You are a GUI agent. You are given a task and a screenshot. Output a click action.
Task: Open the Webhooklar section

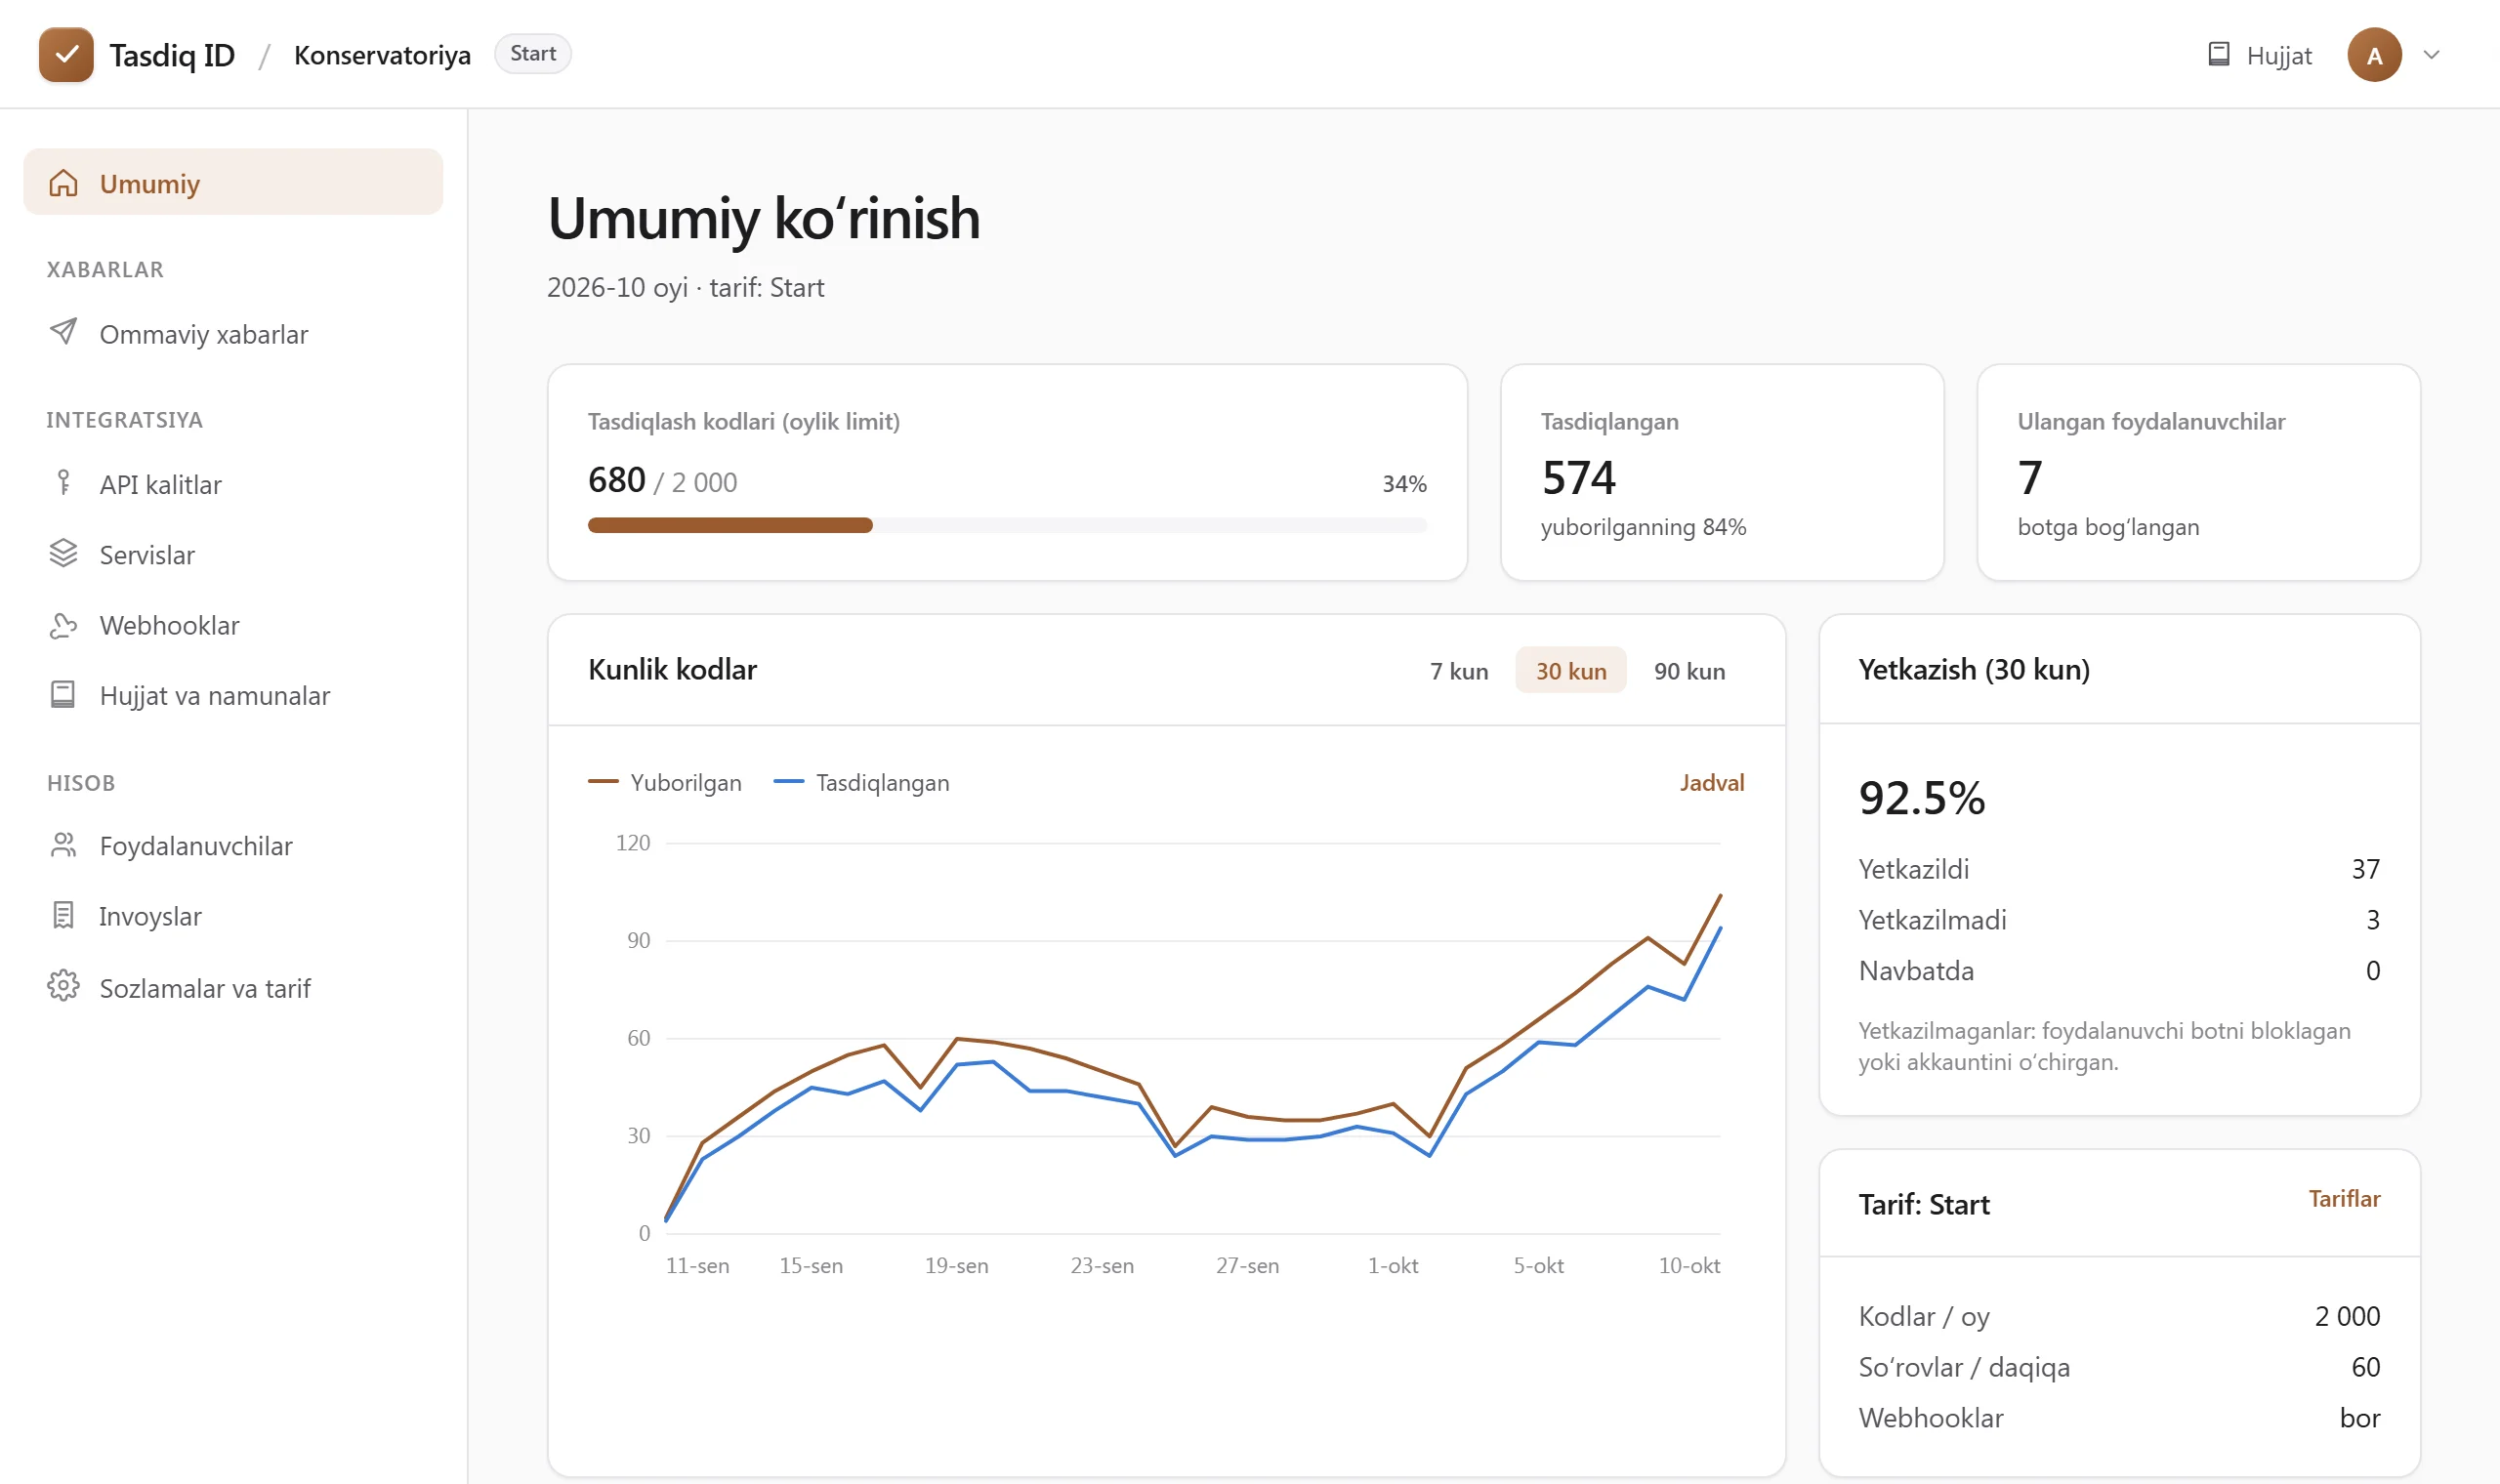tap(233, 625)
